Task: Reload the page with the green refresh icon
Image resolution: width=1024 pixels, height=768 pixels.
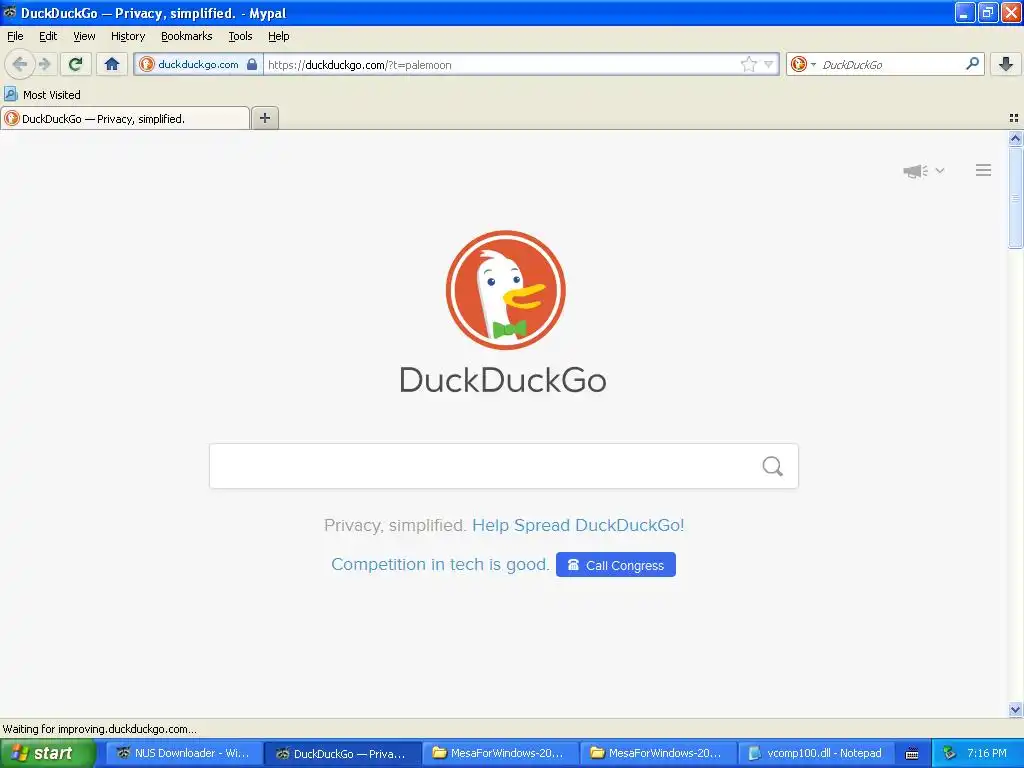Action: pos(76,64)
